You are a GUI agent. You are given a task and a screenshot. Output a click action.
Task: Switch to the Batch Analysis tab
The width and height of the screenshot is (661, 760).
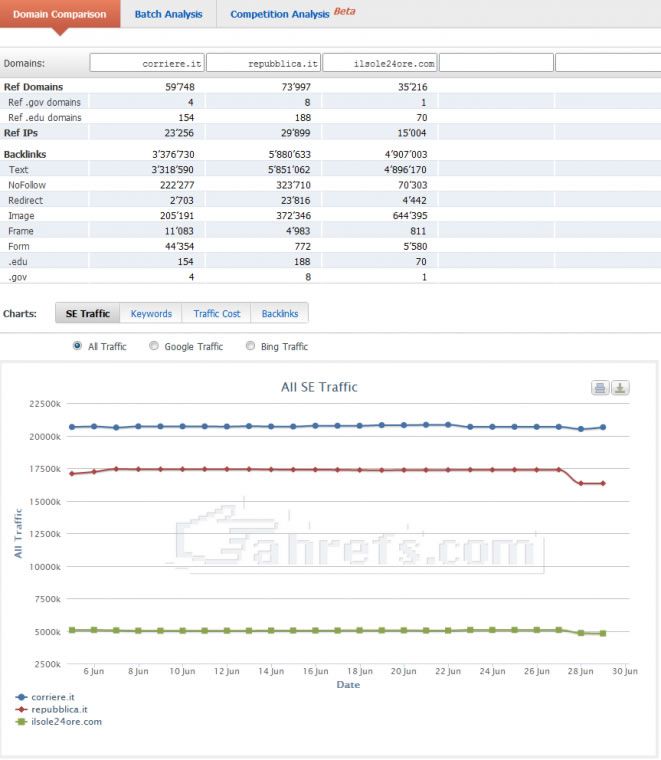click(x=168, y=14)
